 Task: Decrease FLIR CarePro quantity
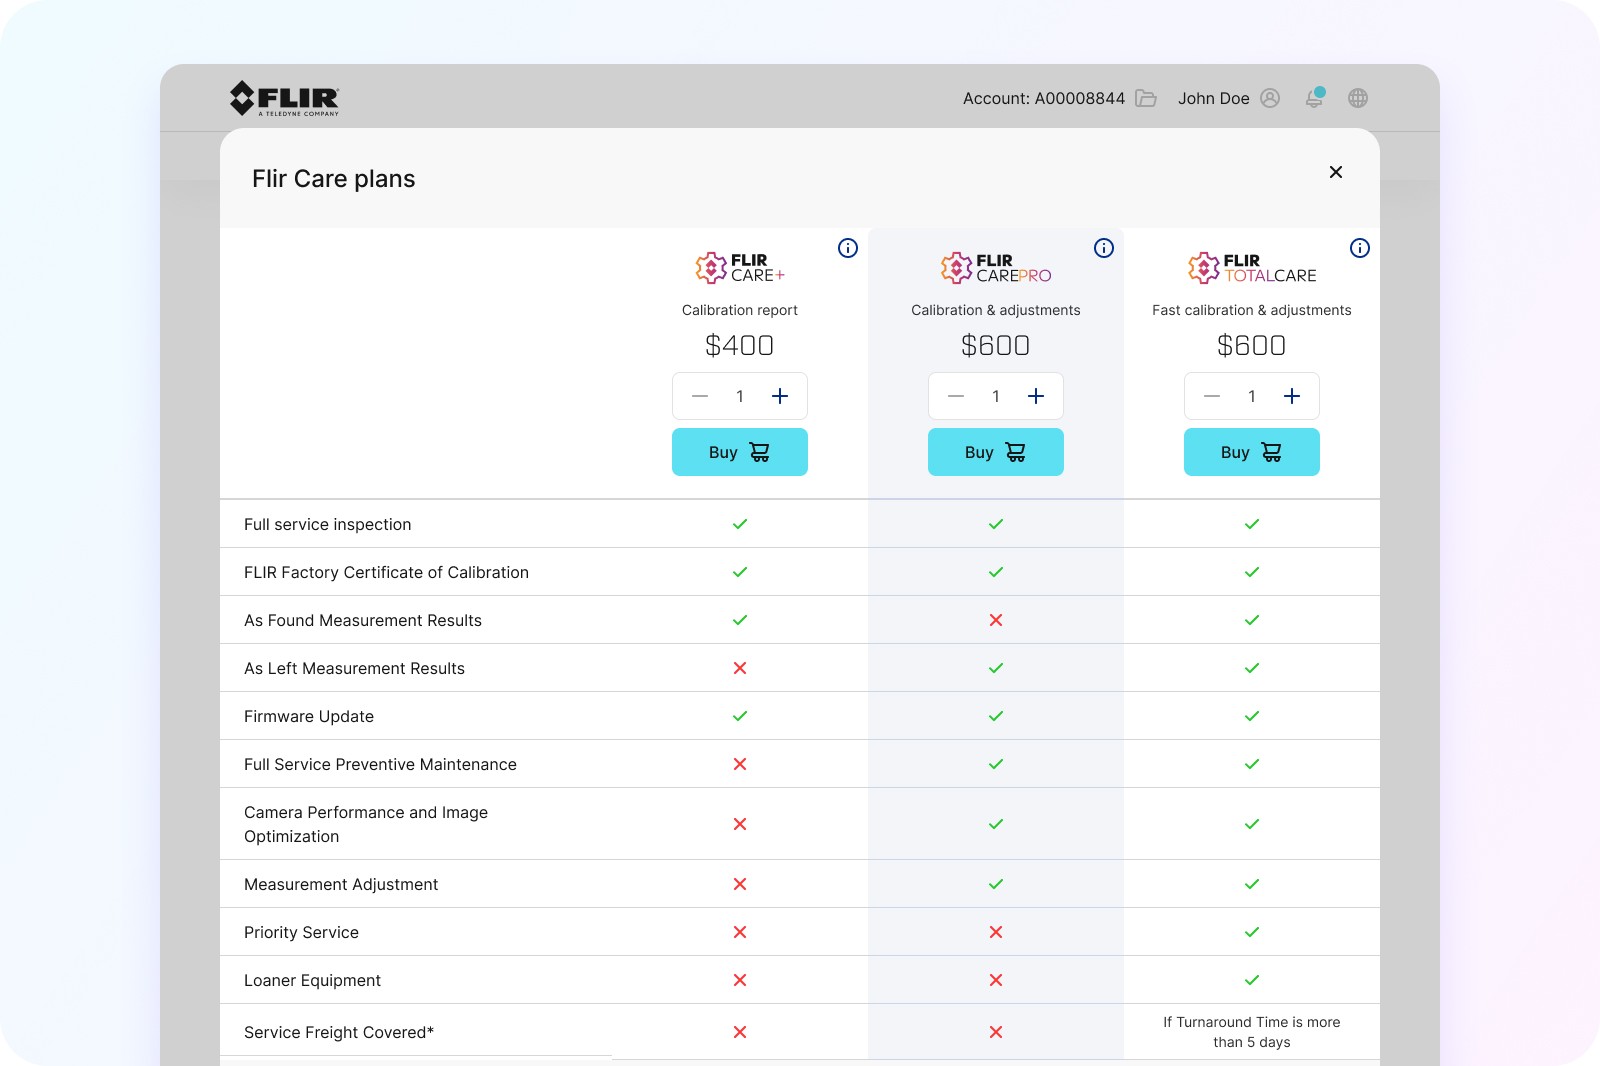(956, 396)
